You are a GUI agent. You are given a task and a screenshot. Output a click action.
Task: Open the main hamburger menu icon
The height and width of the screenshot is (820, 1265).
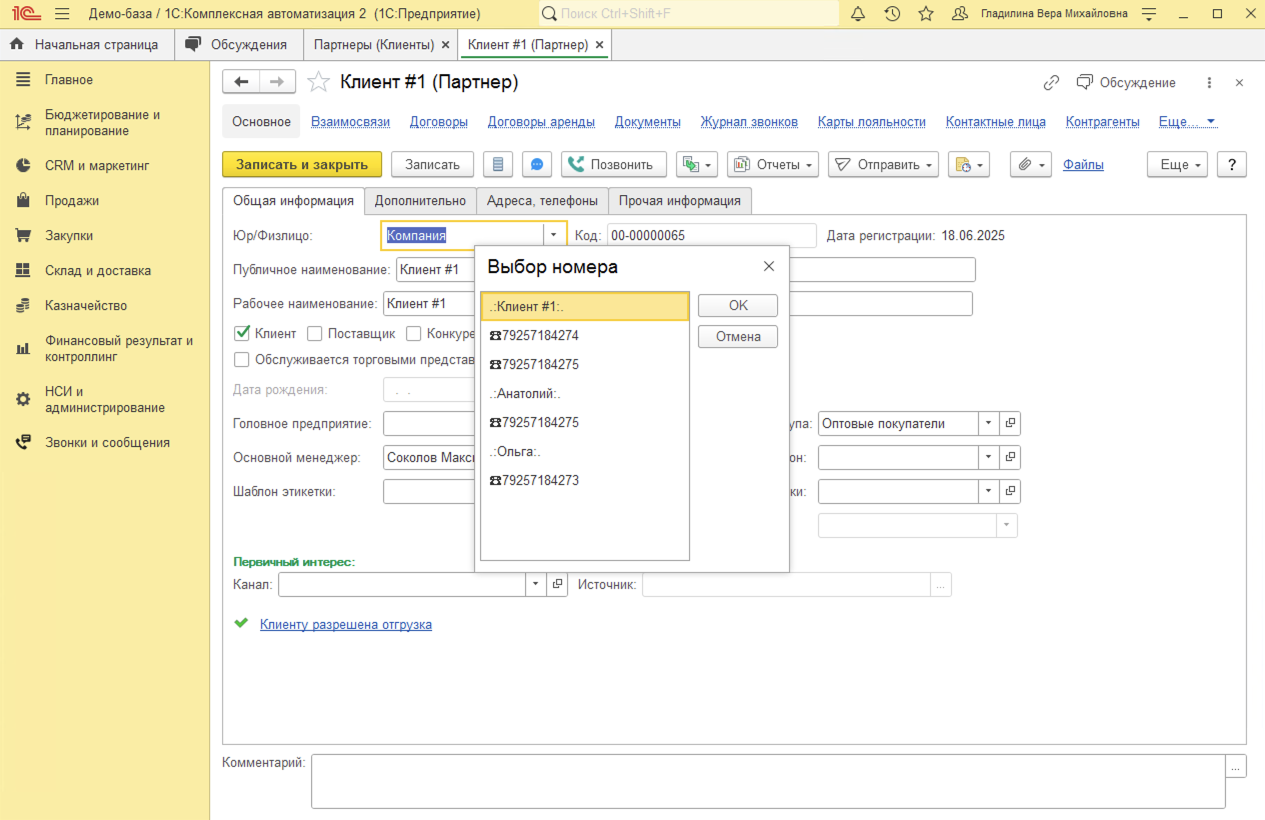62,14
